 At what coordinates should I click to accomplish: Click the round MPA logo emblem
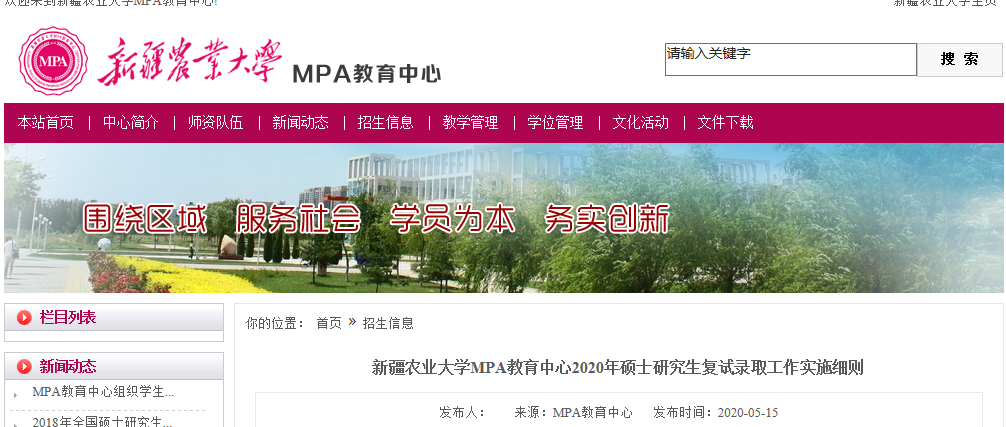click(53, 60)
